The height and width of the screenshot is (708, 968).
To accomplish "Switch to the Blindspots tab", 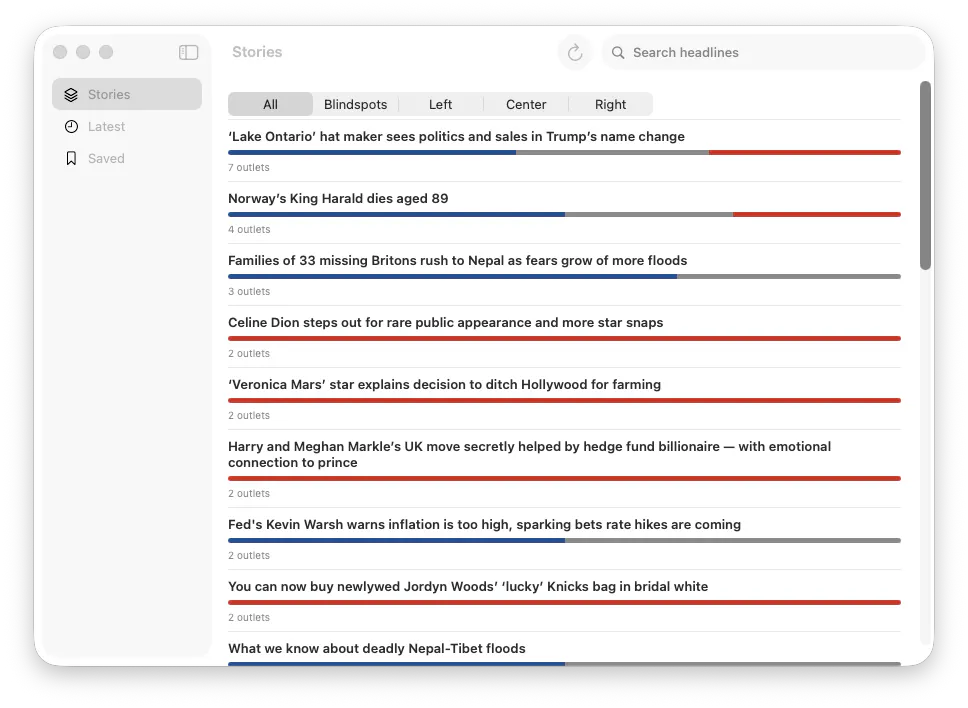I will [356, 104].
